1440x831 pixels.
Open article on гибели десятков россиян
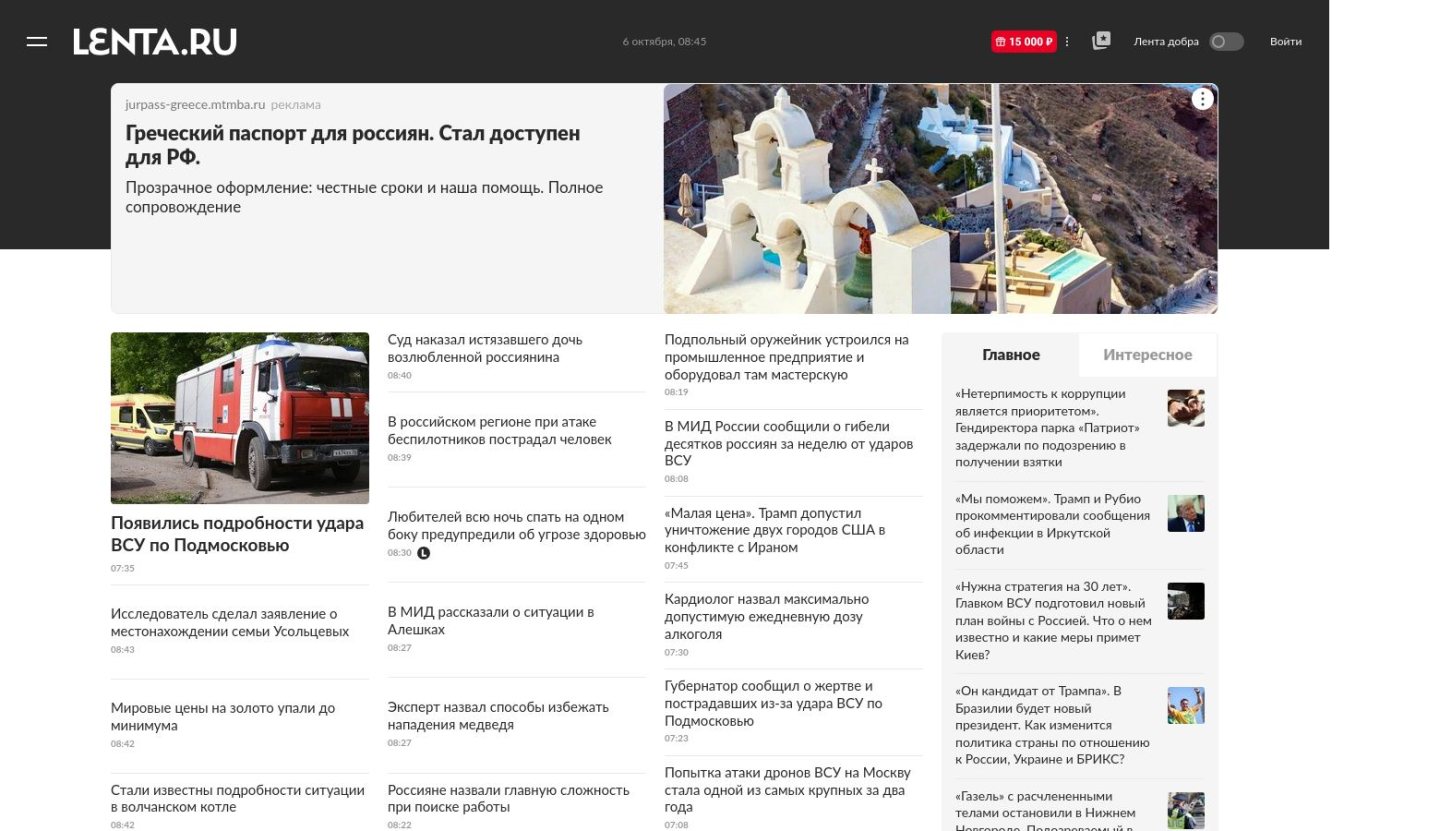789,443
